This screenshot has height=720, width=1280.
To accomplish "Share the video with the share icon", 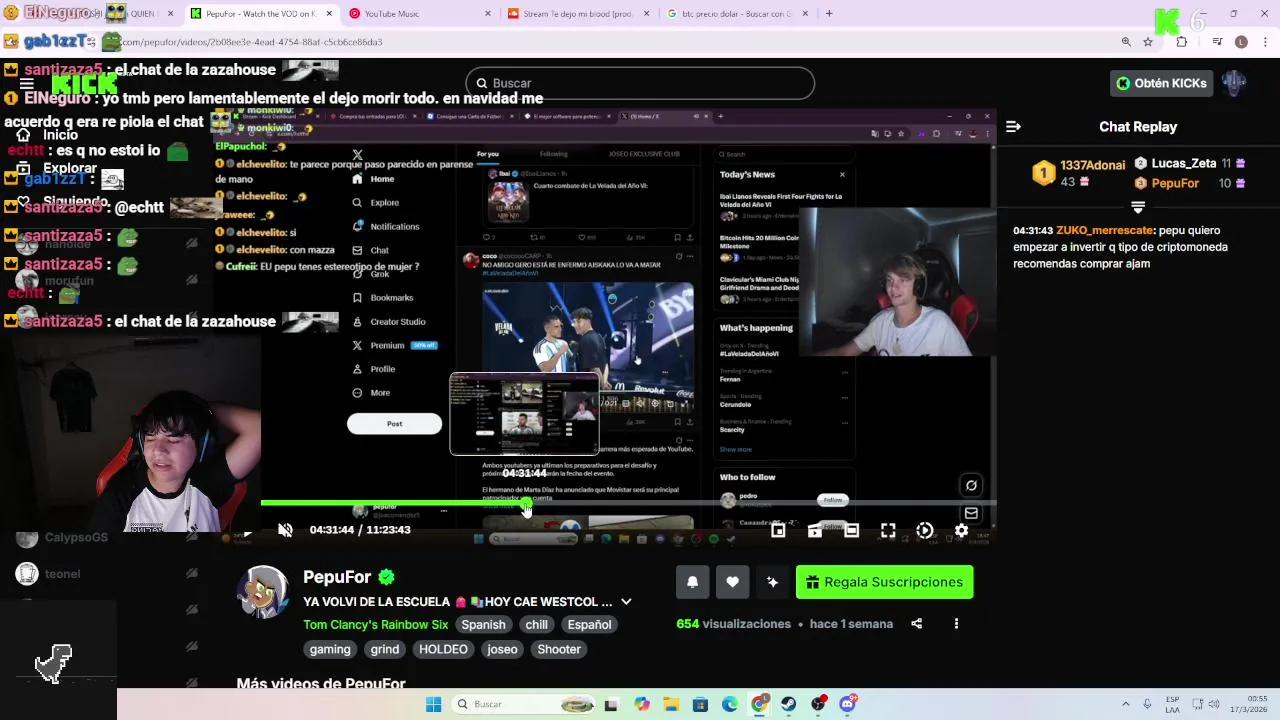I will (x=916, y=624).
